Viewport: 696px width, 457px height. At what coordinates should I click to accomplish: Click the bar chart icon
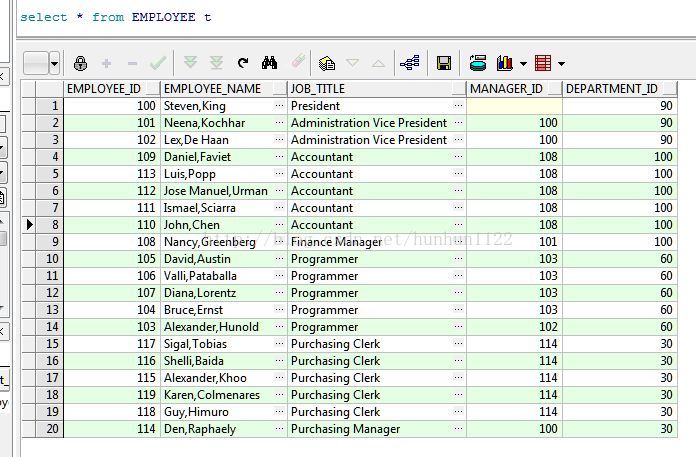pos(505,63)
